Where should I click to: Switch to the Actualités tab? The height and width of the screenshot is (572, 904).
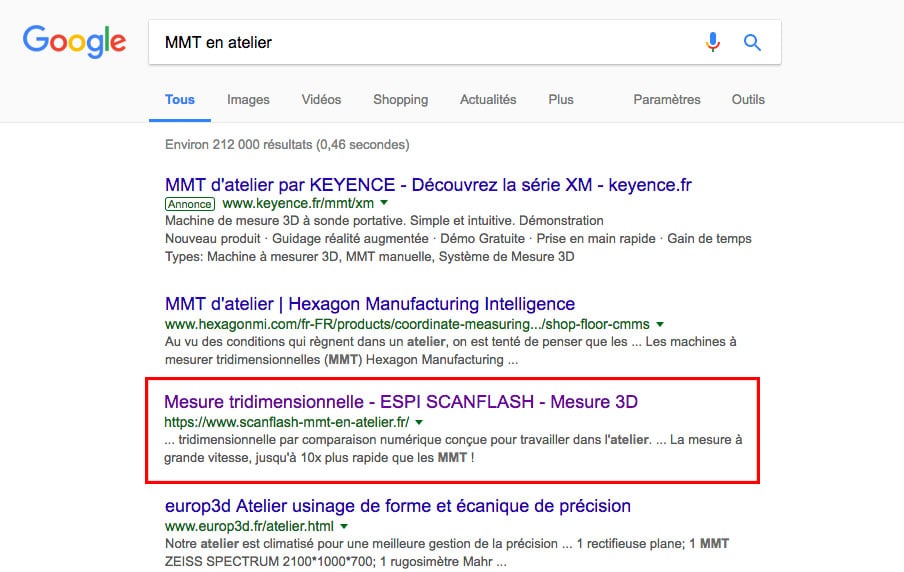point(488,100)
